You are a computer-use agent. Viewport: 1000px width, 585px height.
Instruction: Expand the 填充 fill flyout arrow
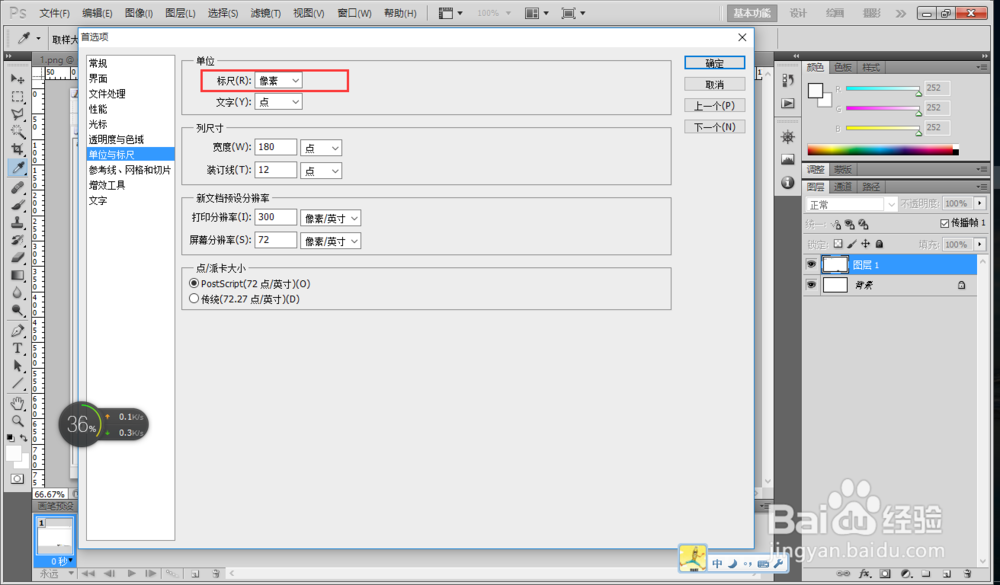click(980, 244)
